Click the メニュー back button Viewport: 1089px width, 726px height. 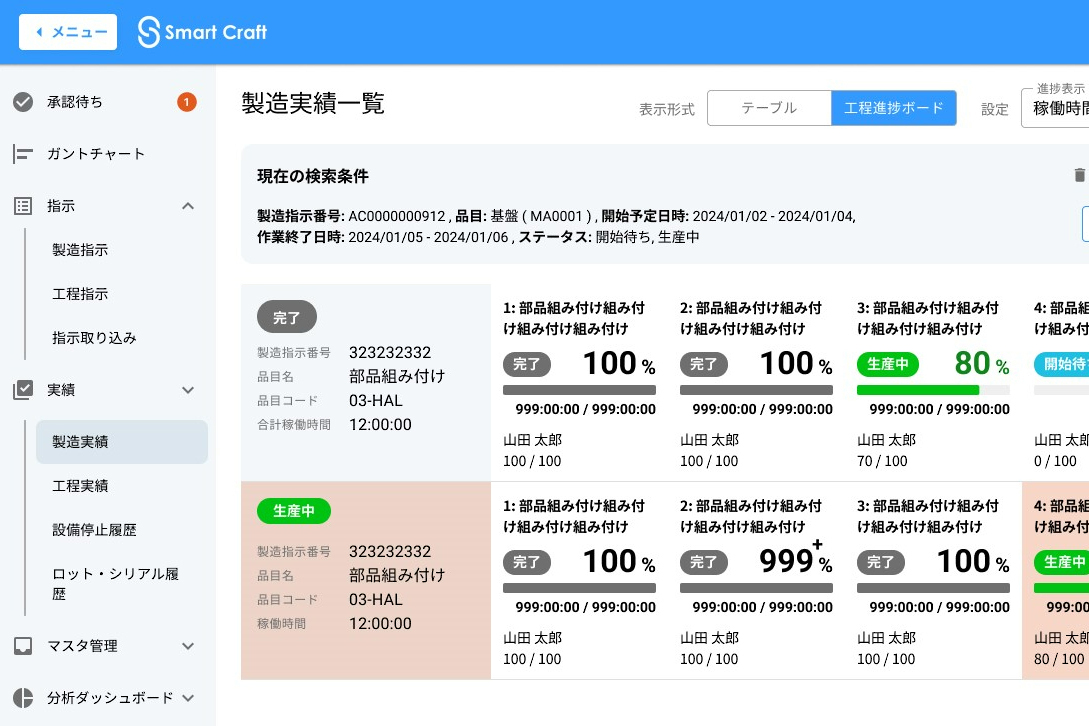pos(68,32)
